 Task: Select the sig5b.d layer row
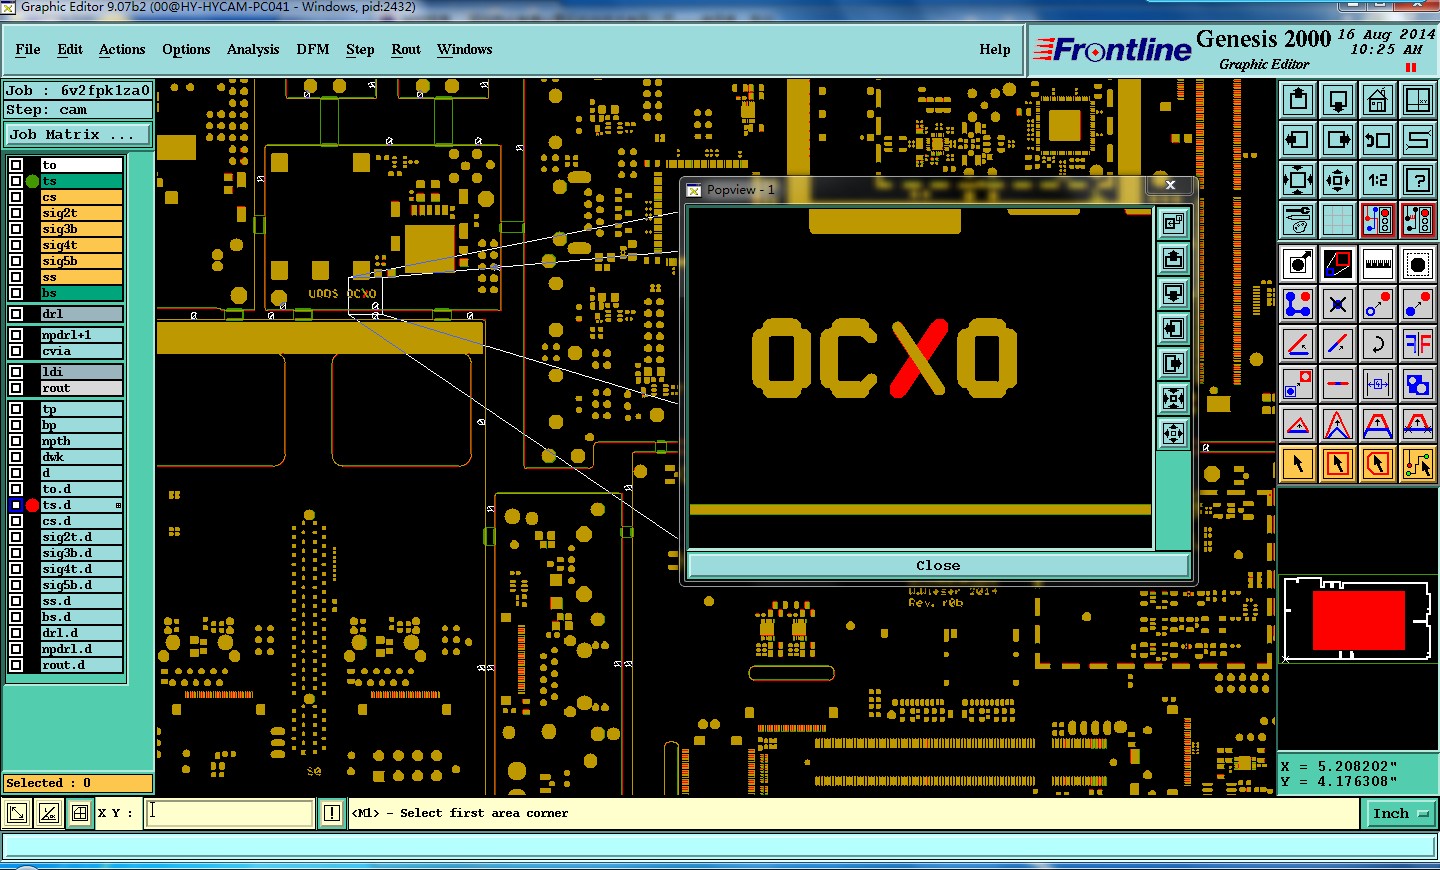(x=81, y=585)
